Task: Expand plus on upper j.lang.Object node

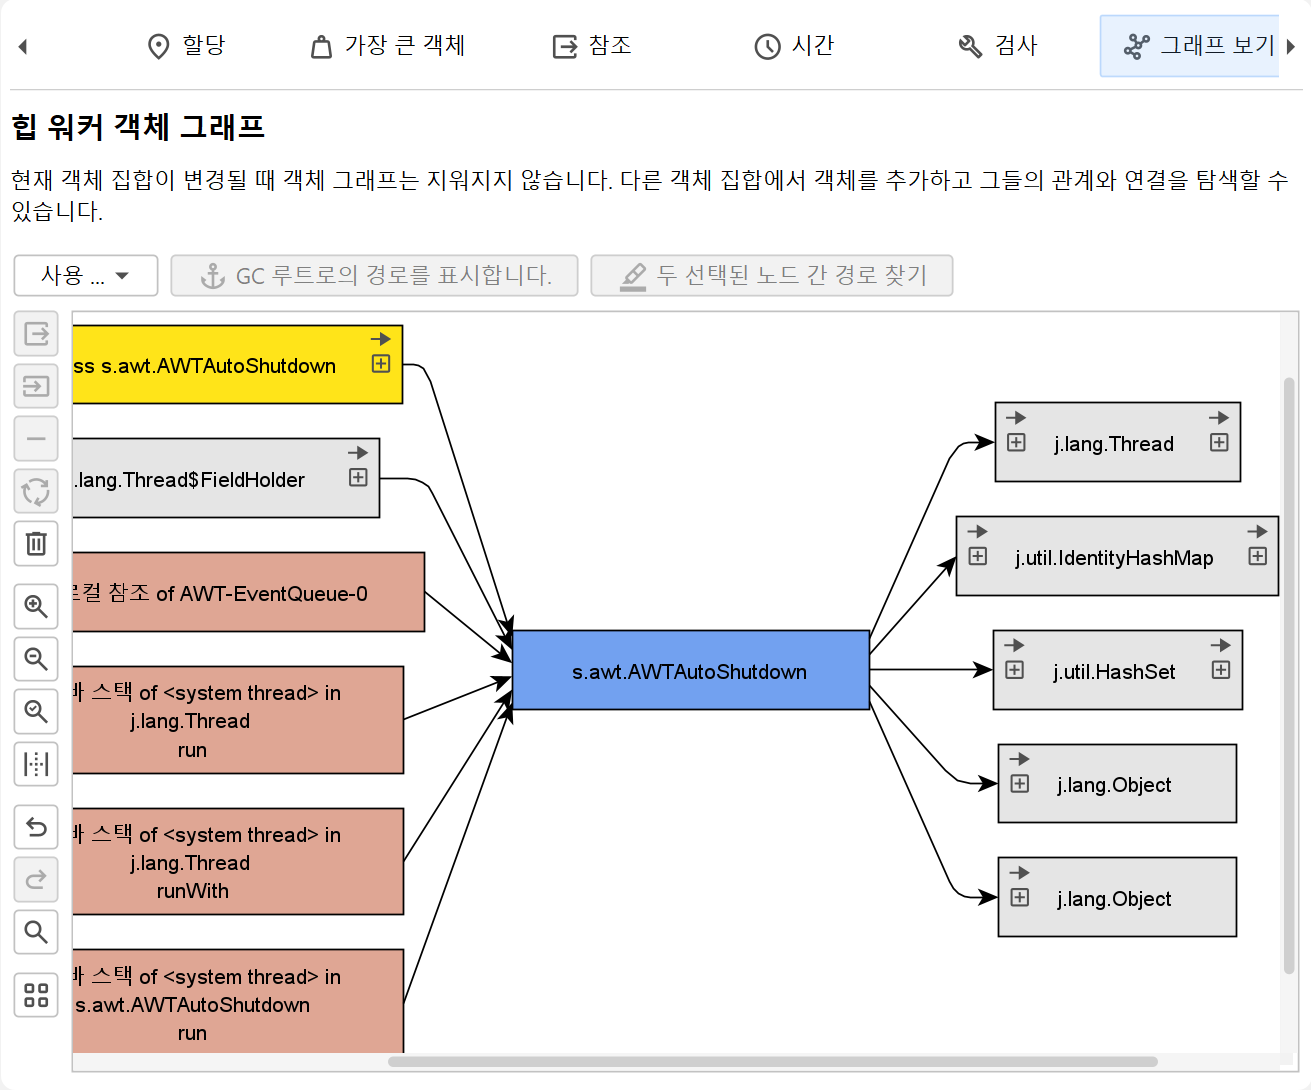Action: (1020, 784)
